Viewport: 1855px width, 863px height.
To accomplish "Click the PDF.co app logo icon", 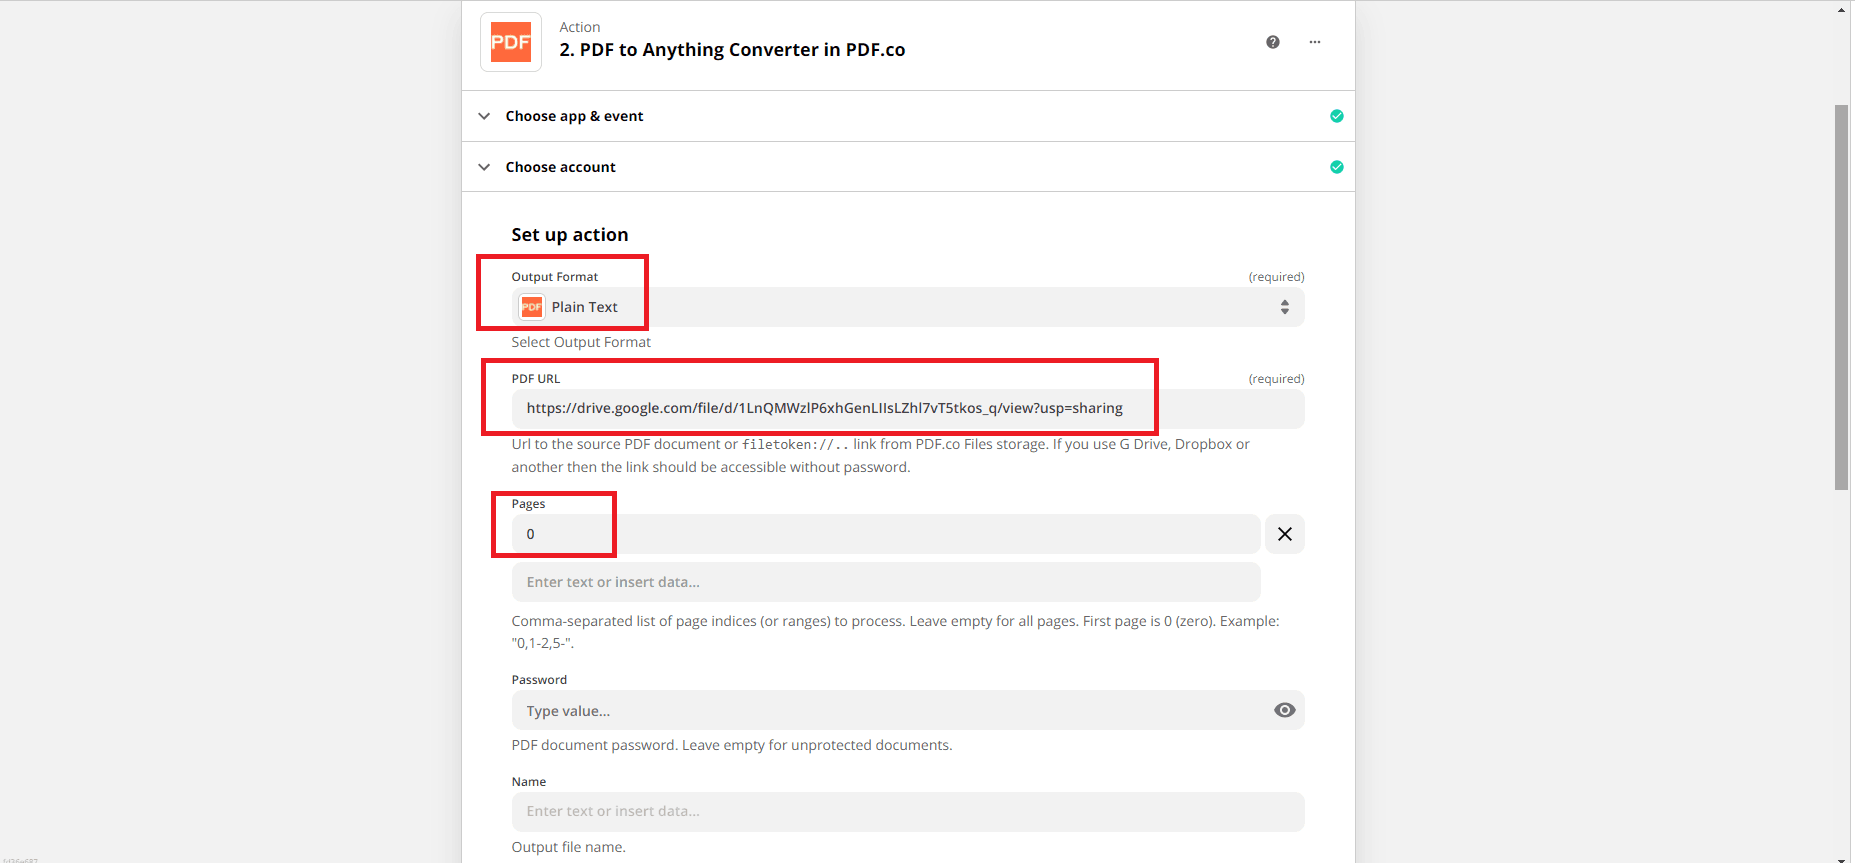I will [x=510, y=42].
